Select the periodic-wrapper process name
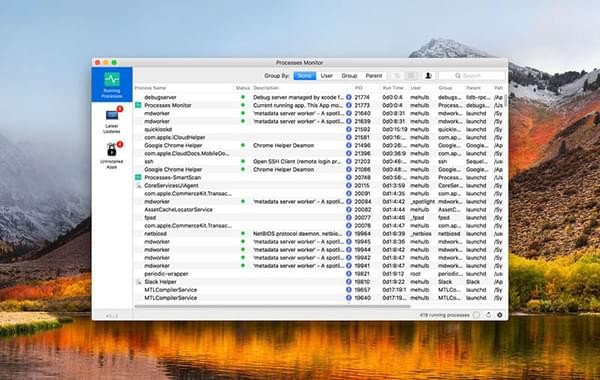 point(166,274)
